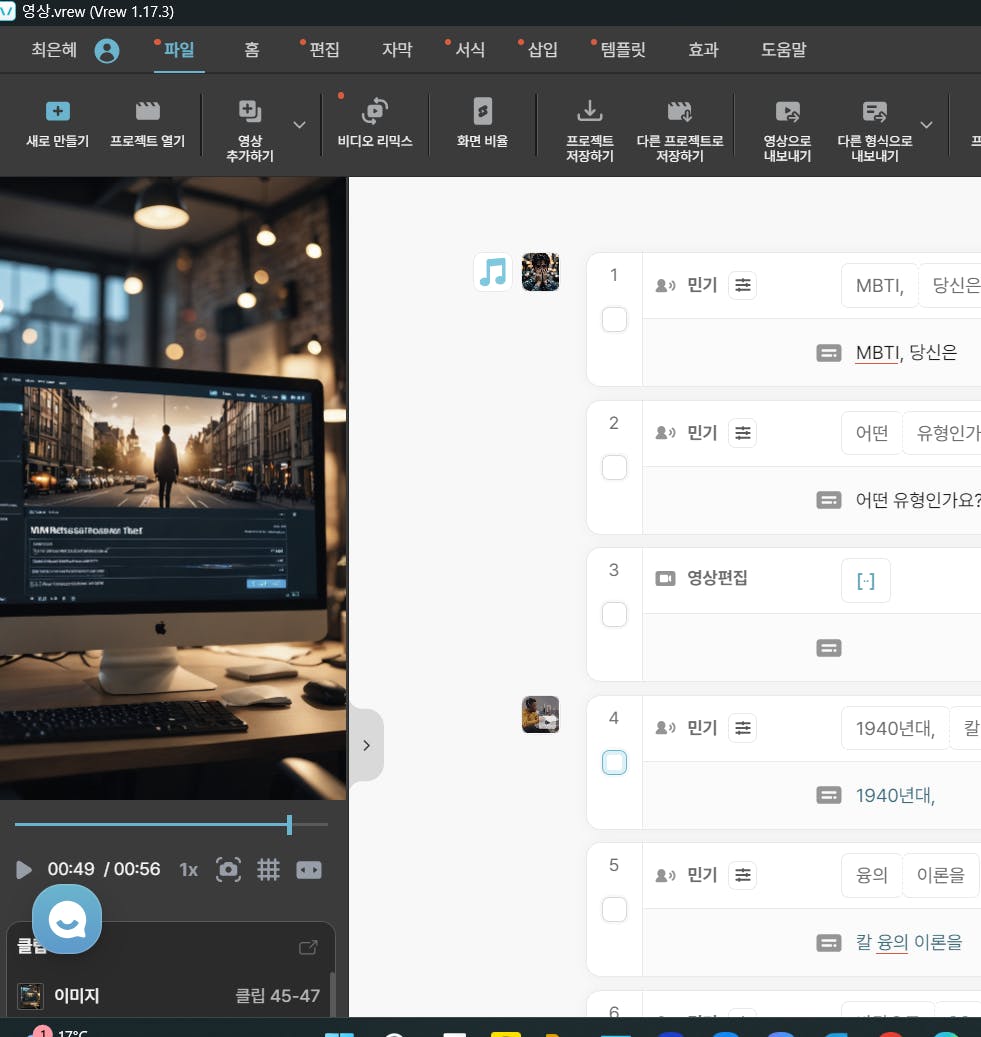Tick the checkbox on clip 3
Image resolution: width=981 pixels, height=1037 pixels.
[614, 615]
